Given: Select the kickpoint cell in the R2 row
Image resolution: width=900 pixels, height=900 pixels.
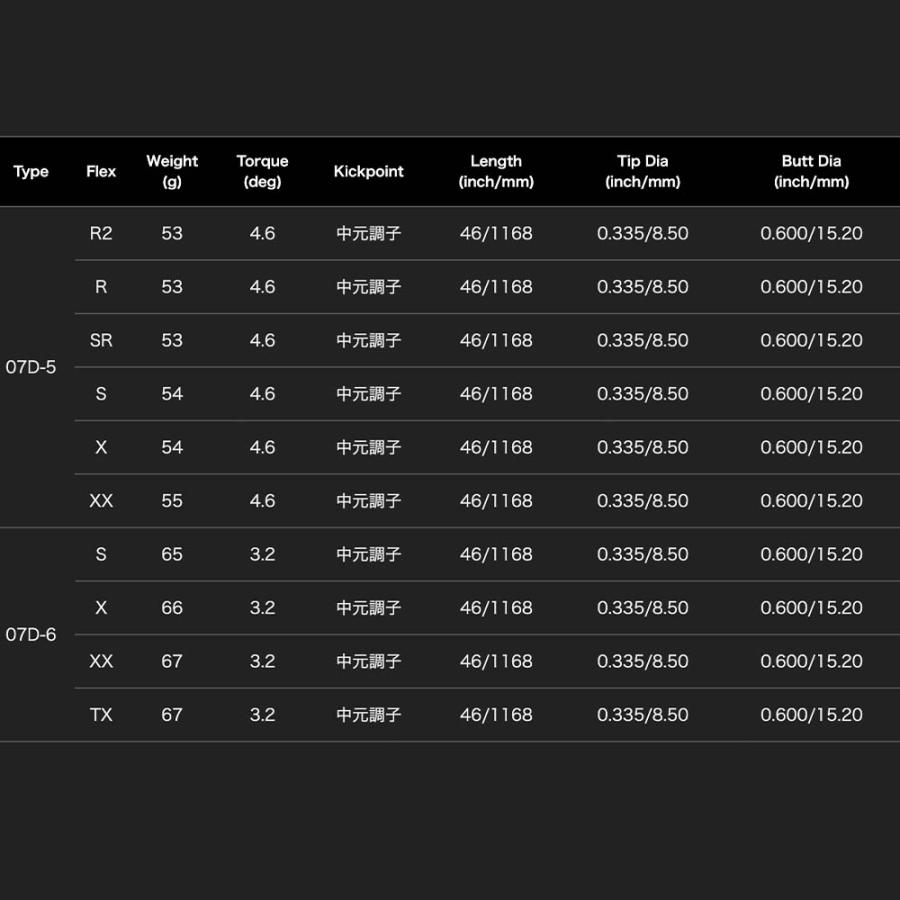Looking at the screenshot, I should click(x=368, y=233).
